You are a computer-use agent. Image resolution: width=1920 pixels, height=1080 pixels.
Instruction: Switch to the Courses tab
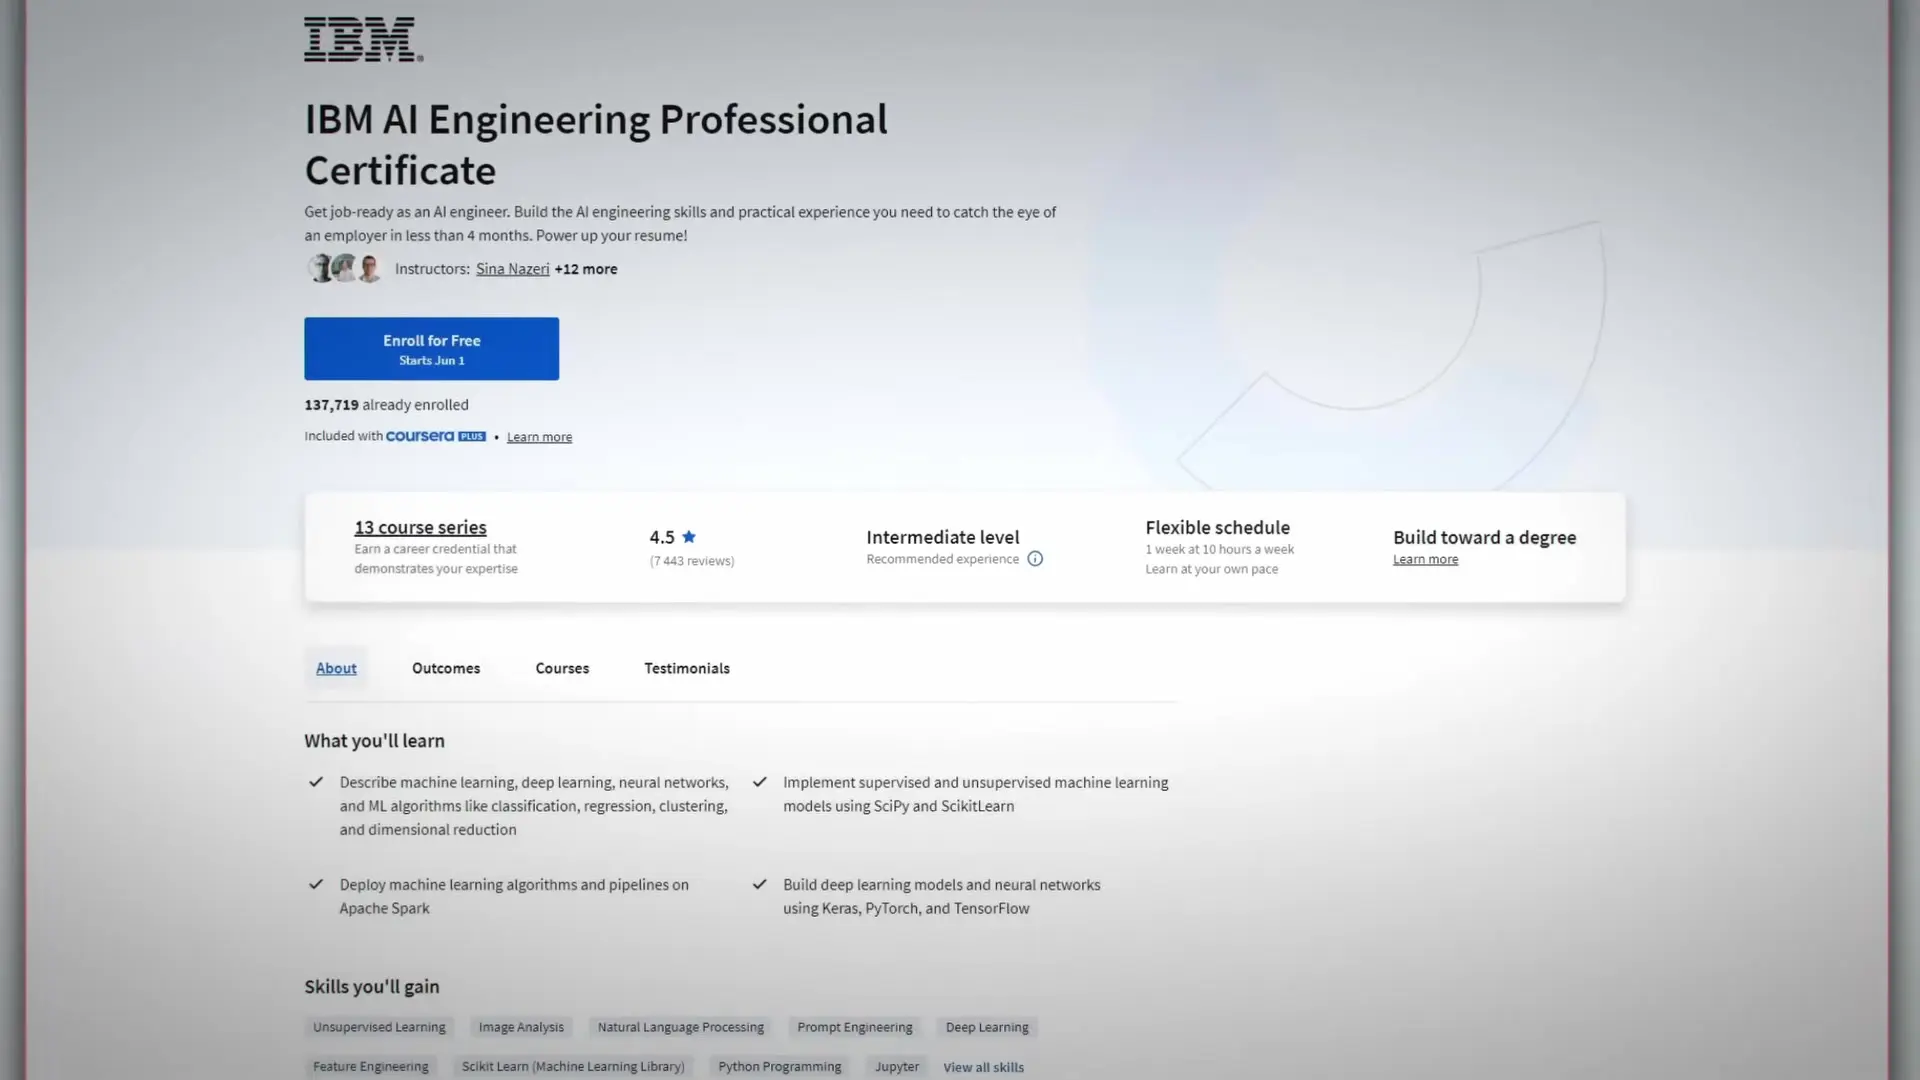(562, 668)
